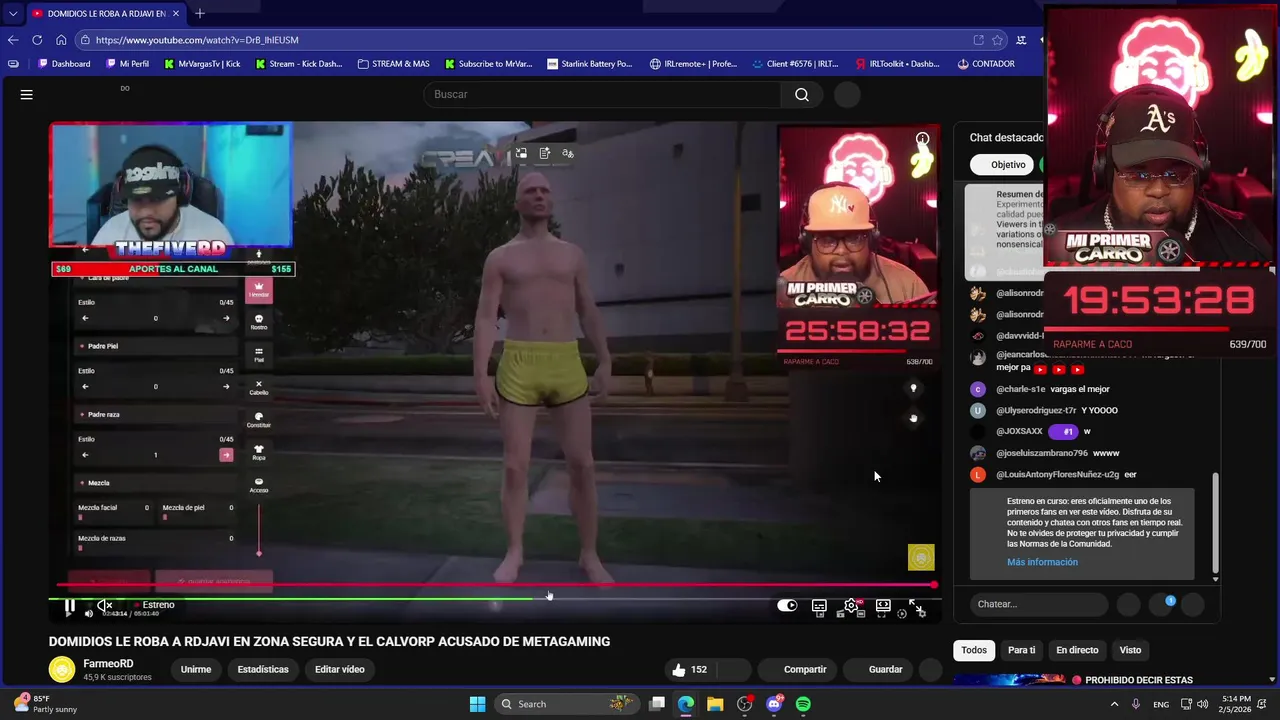This screenshot has width=1280, height=720.
Task: Click the ENG language indicator
Action: (x=1161, y=704)
